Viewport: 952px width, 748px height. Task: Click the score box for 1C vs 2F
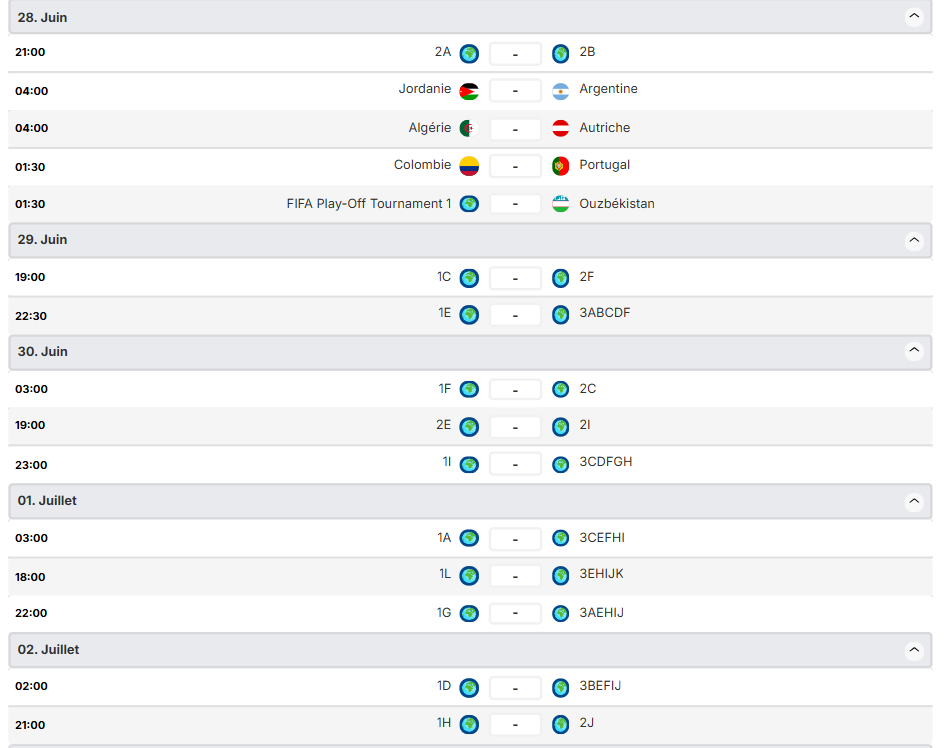[x=515, y=278]
